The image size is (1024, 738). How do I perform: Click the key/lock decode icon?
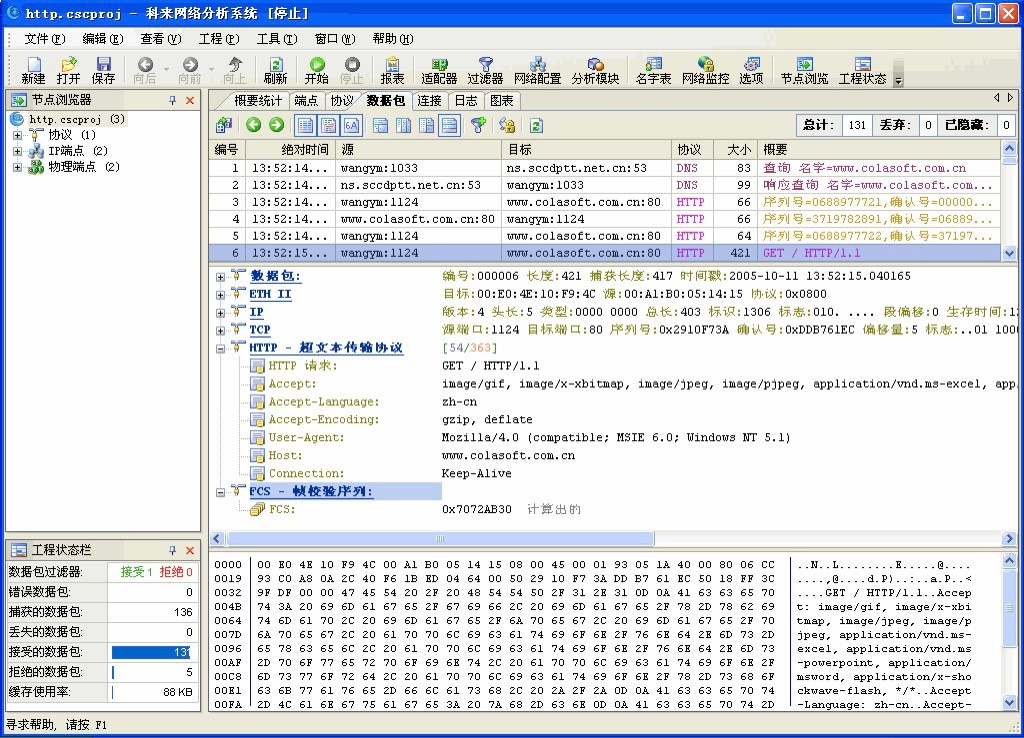(x=507, y=125)
